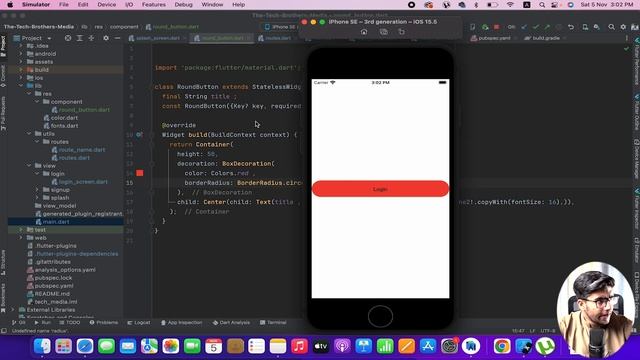Click the red color swatch in editor gutter

(140, 173)
